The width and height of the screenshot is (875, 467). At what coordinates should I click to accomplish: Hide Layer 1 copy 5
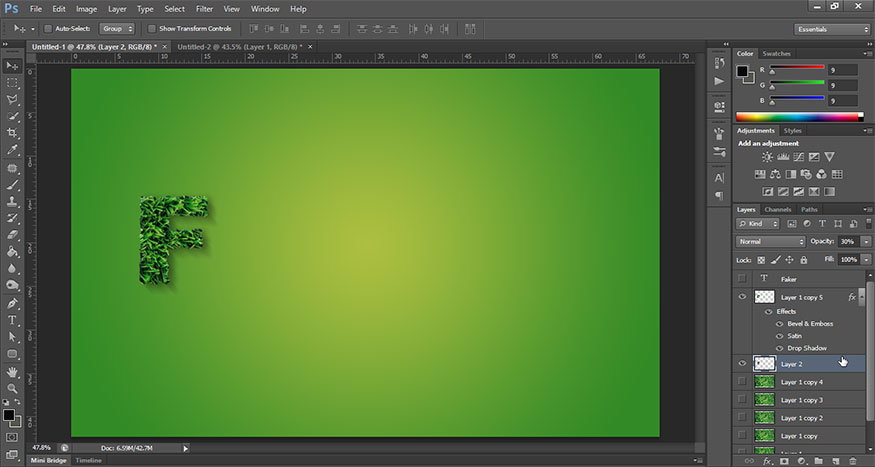click(x=742, y=297)
